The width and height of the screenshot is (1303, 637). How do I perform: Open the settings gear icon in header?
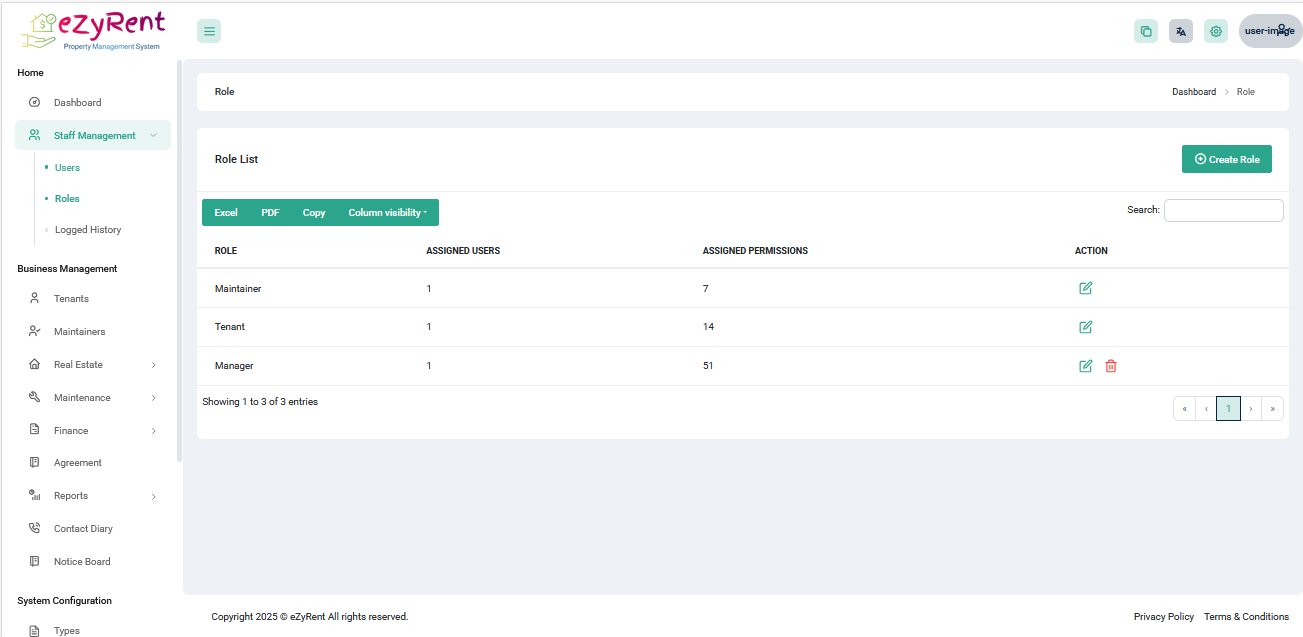click(1216, 31)
